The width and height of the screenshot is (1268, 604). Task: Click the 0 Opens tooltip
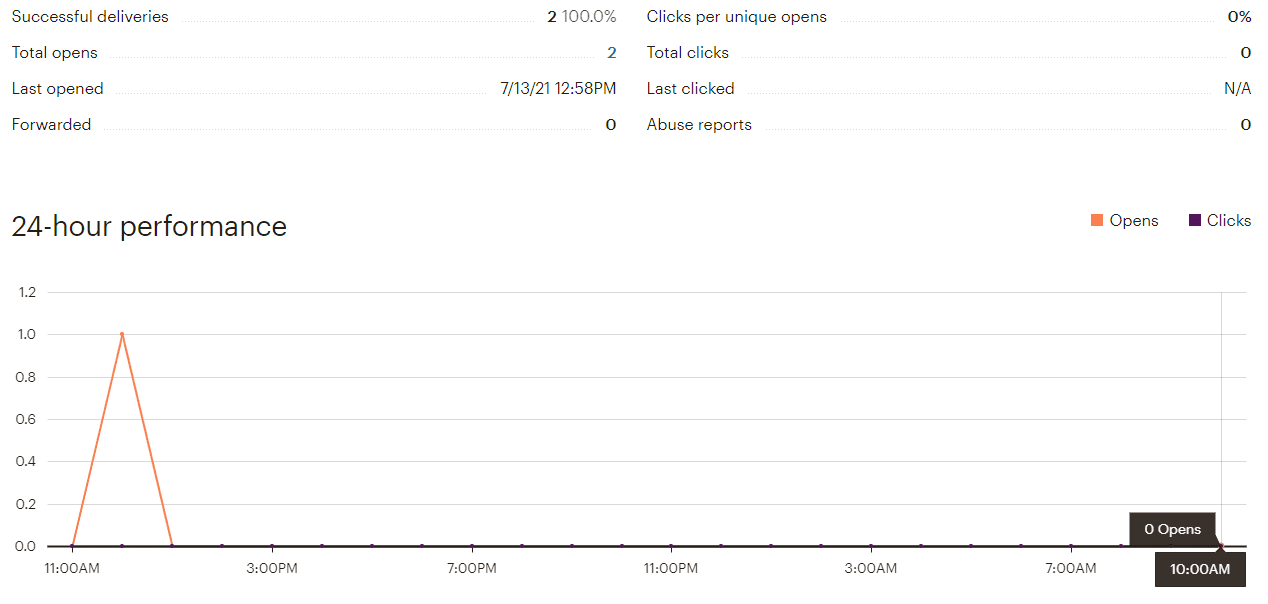pos(1173,529)
